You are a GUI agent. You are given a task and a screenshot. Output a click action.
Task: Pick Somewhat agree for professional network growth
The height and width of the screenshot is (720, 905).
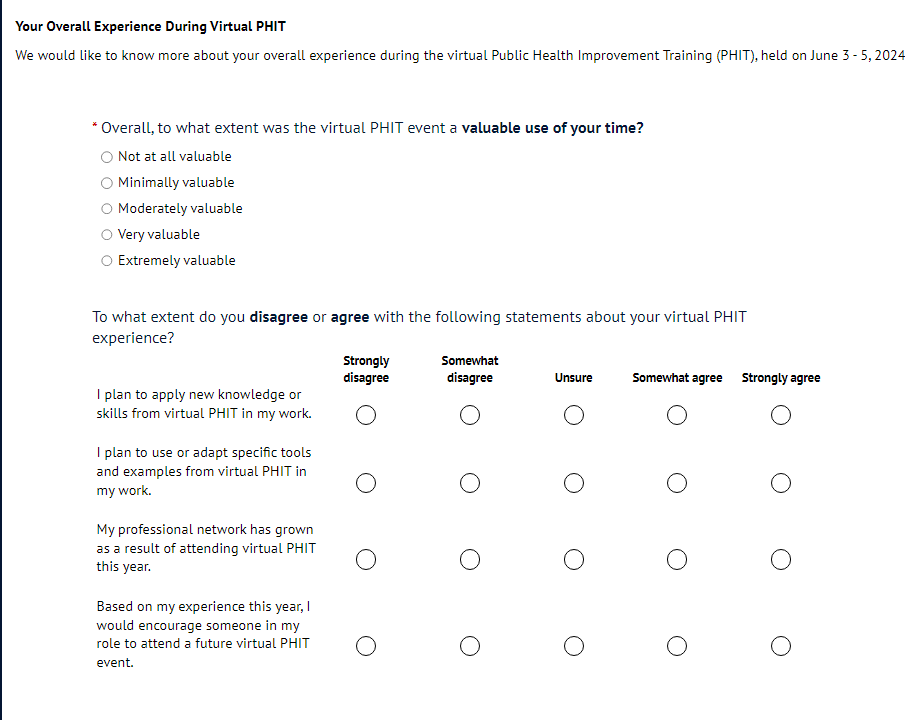(x=677, y=559)
